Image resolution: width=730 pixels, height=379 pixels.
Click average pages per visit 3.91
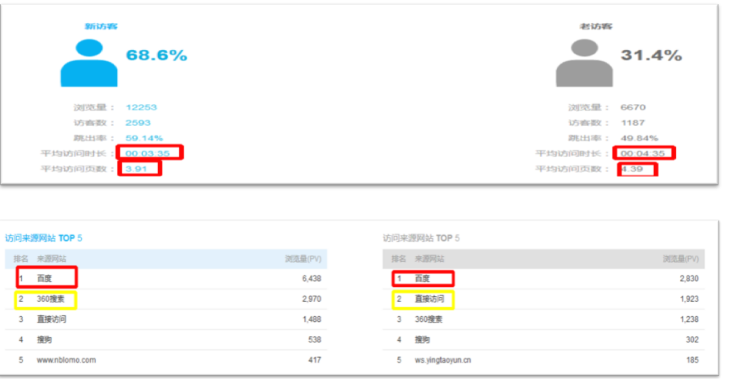tap(136, 169)
